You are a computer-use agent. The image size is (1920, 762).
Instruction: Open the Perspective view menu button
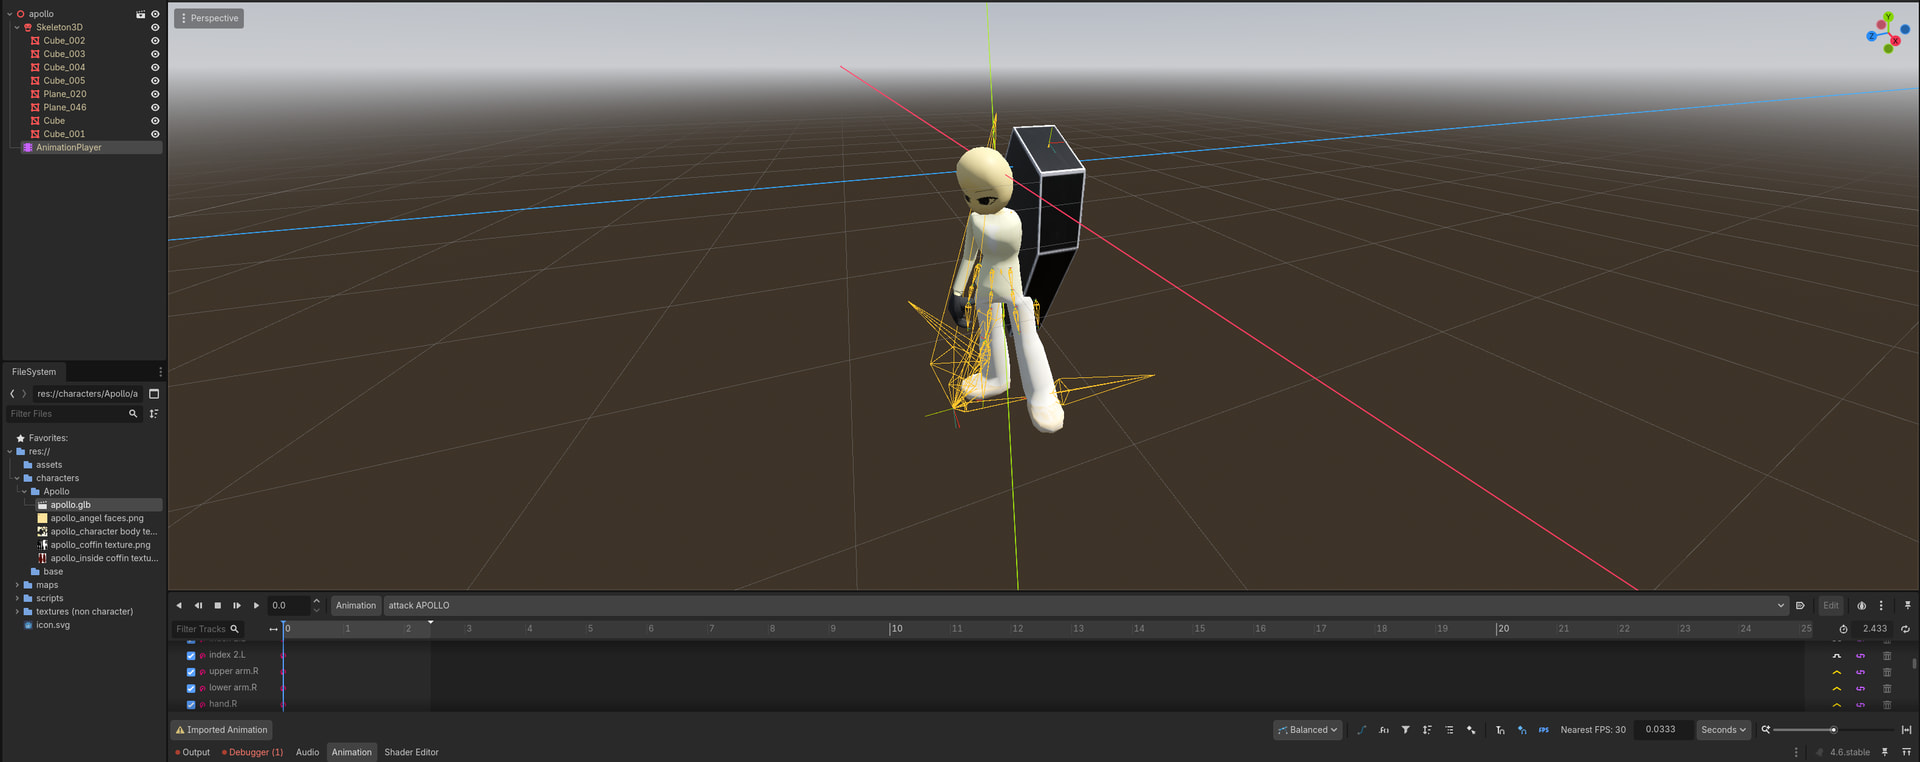coord(209,18)
